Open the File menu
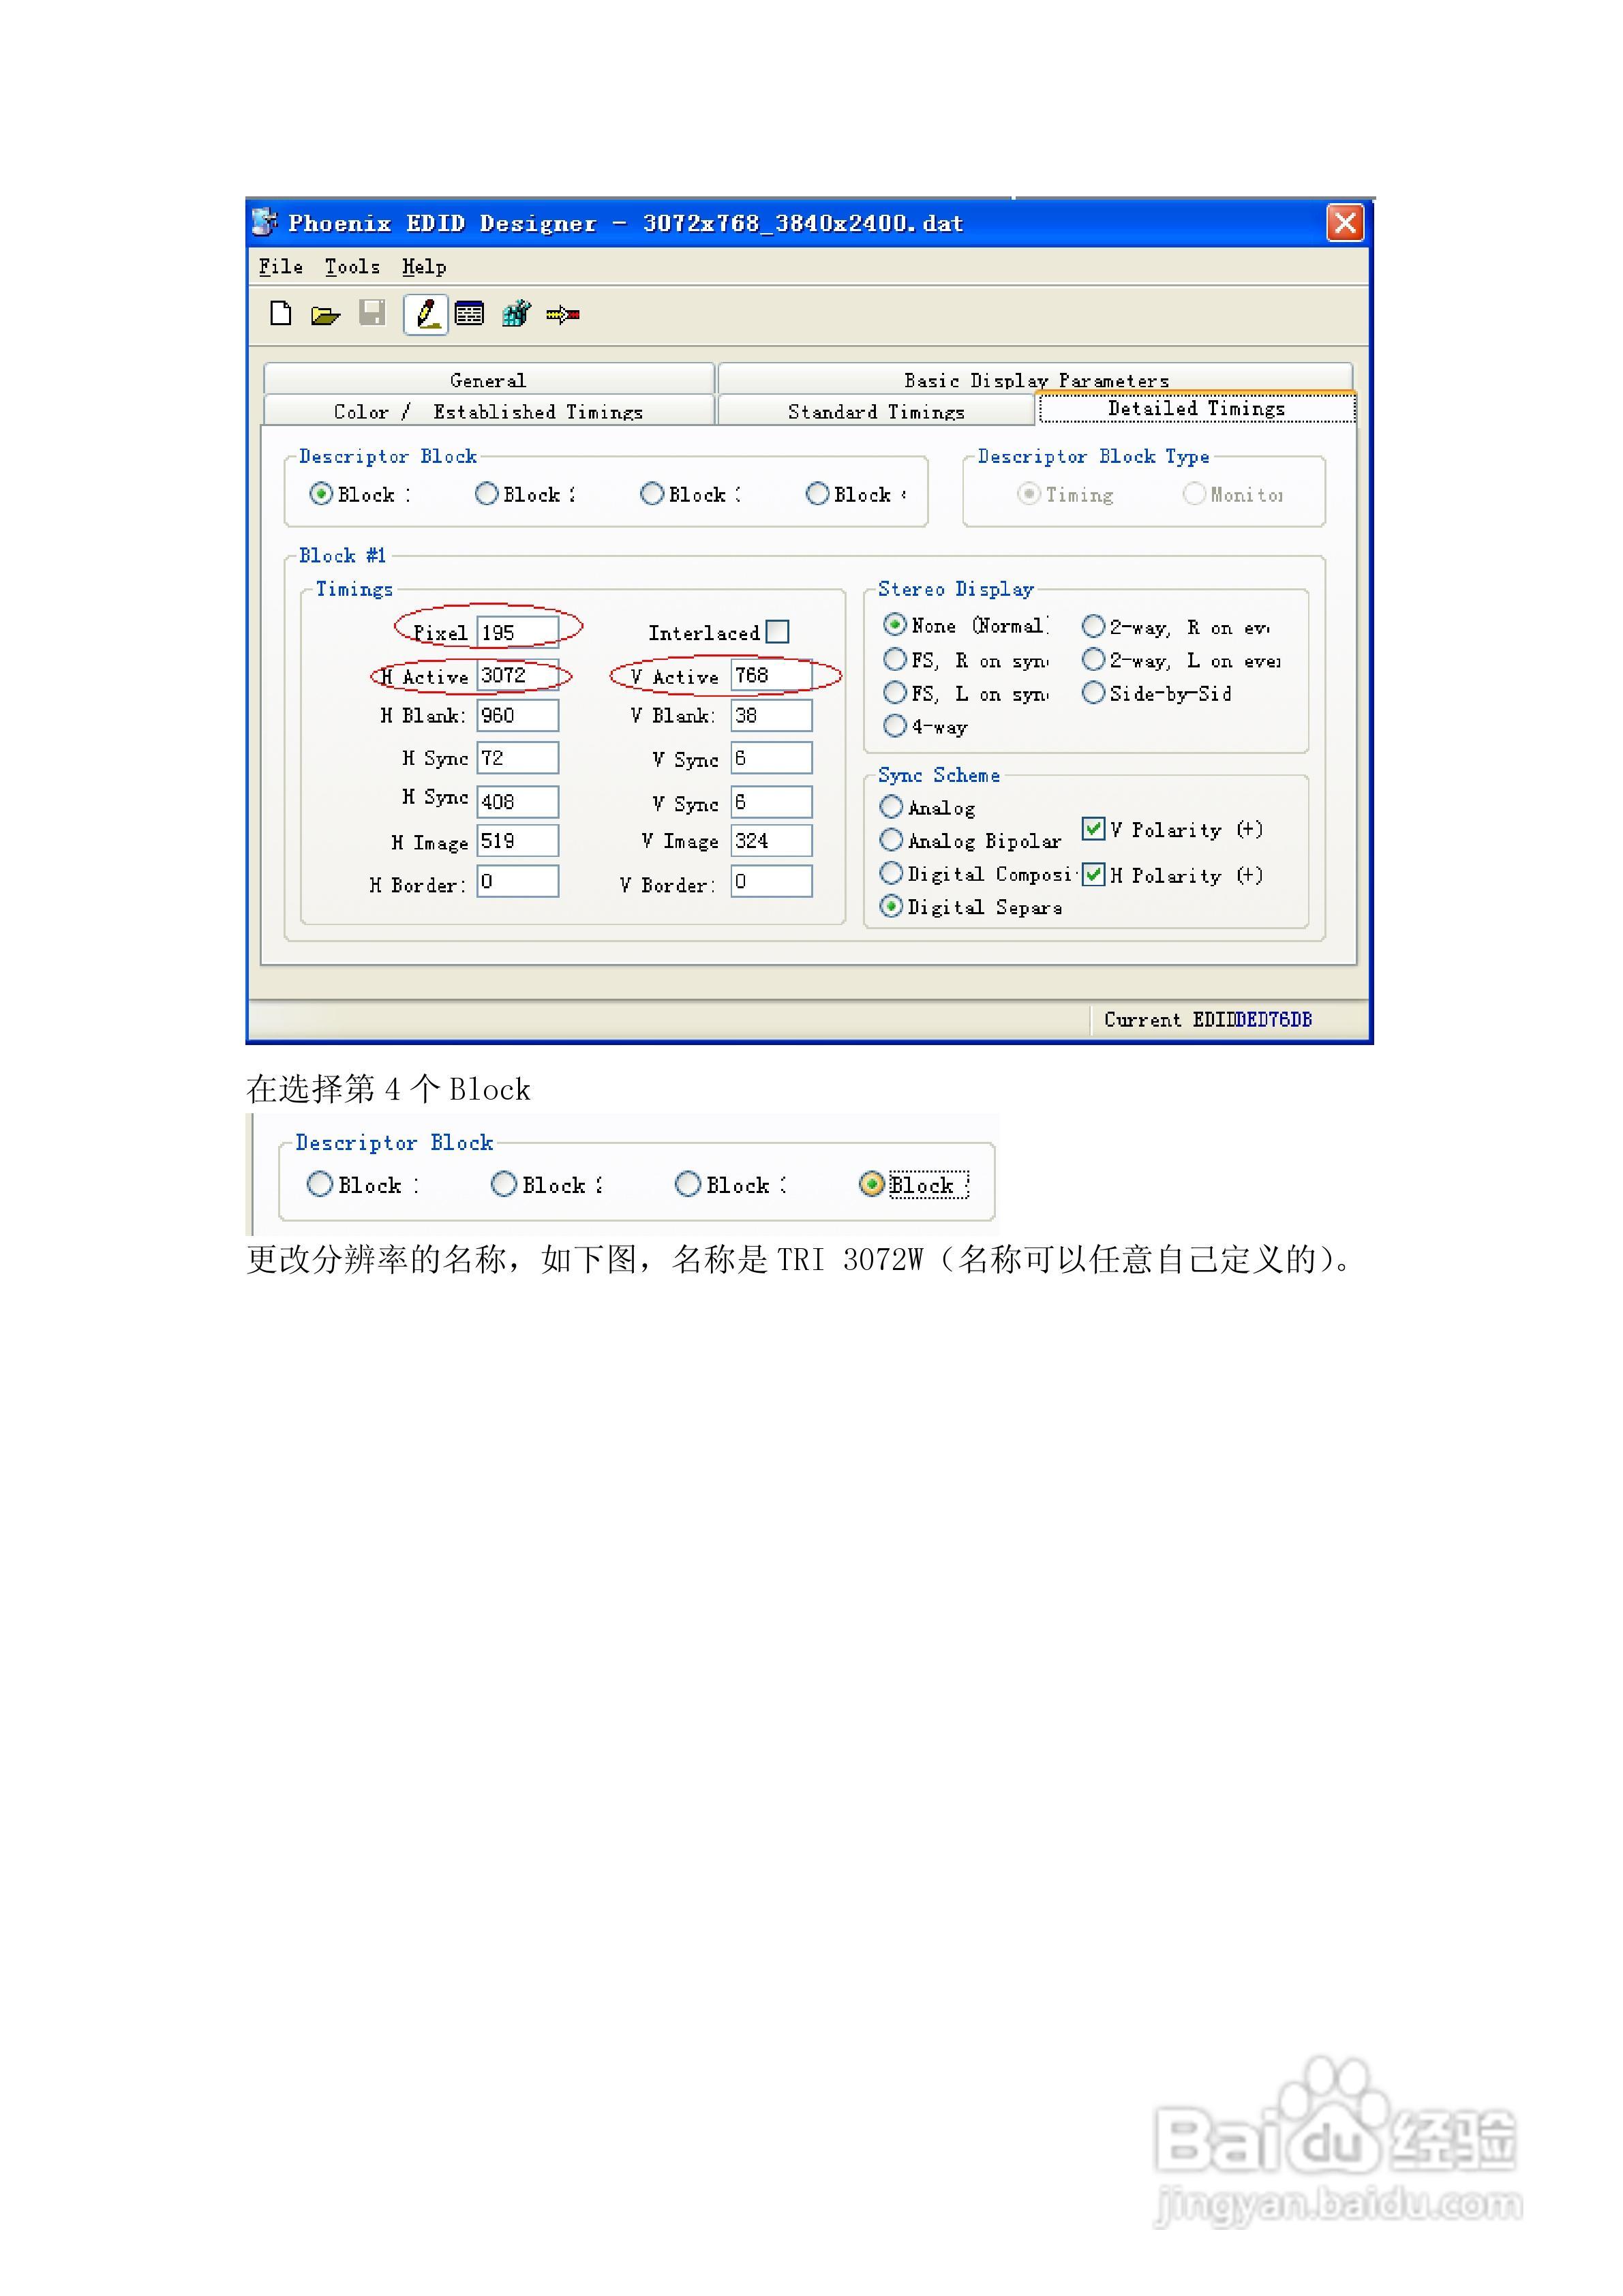1623x2296 pixels. pos(280,267)
